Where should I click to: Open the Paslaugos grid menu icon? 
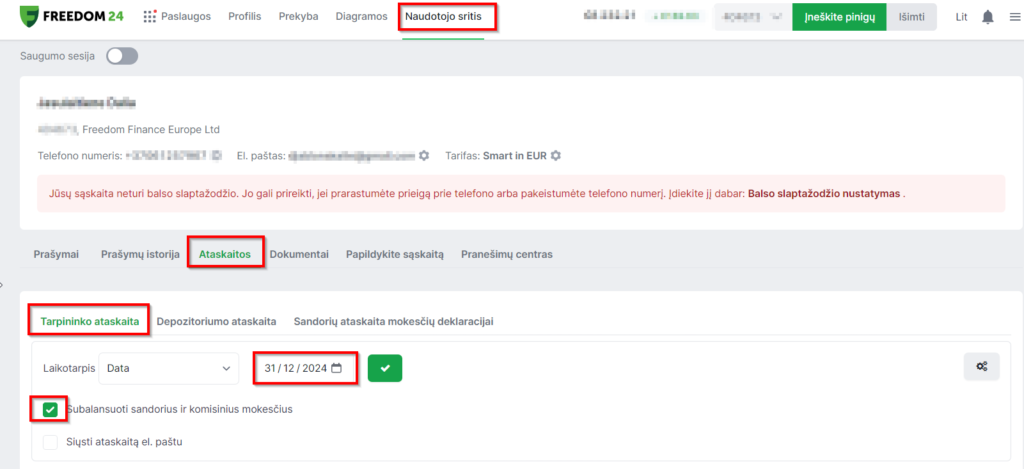150,17
